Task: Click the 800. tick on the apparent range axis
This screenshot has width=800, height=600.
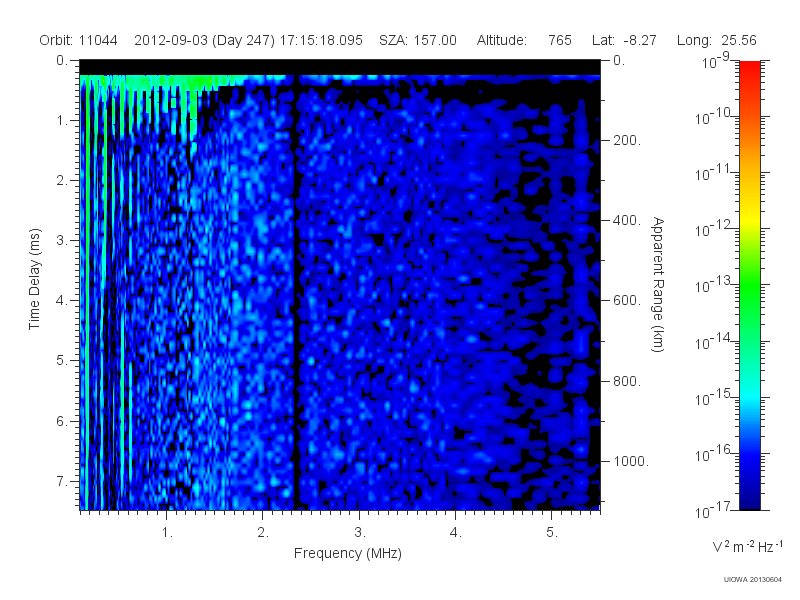Action: click(627, 381)
